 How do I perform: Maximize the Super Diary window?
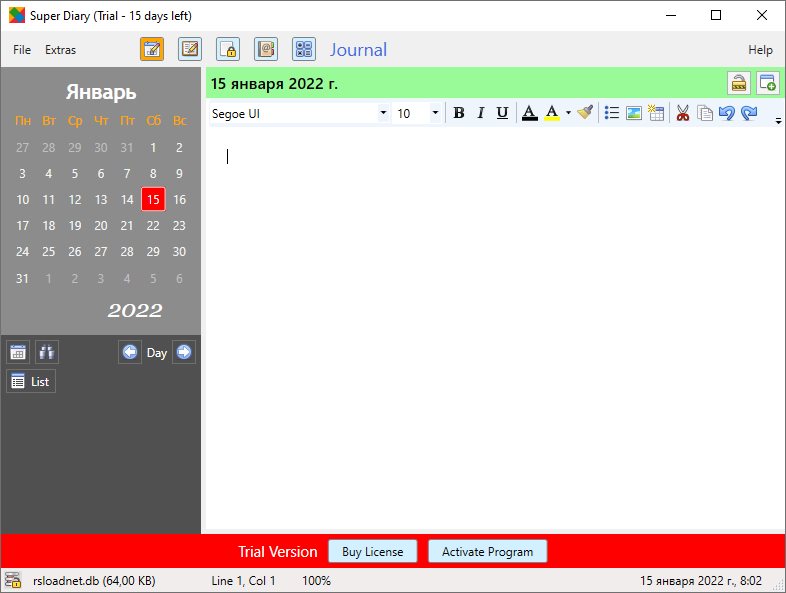tap(716, 16)
